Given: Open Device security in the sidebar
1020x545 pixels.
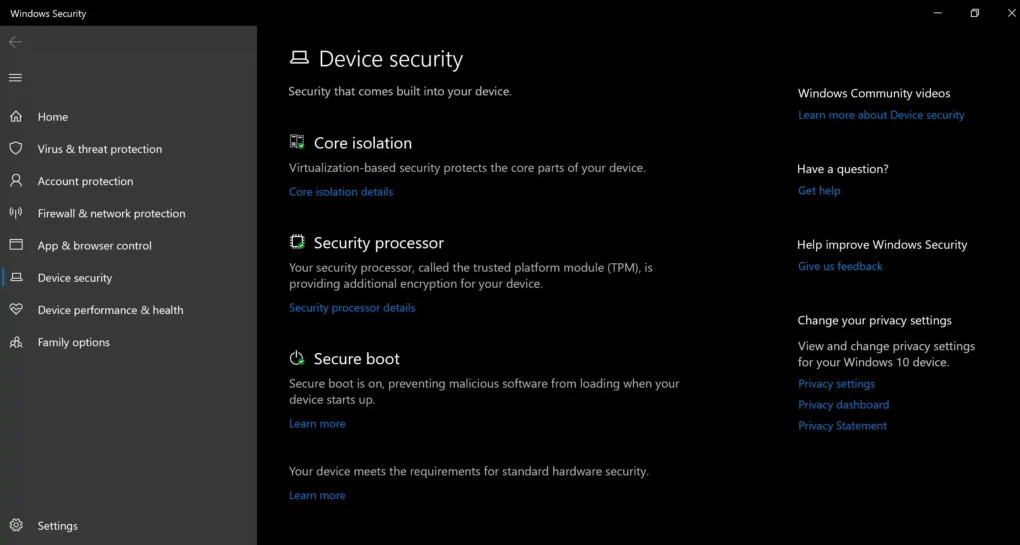Looking at the screenshot, I should click(x=129, y=278).
